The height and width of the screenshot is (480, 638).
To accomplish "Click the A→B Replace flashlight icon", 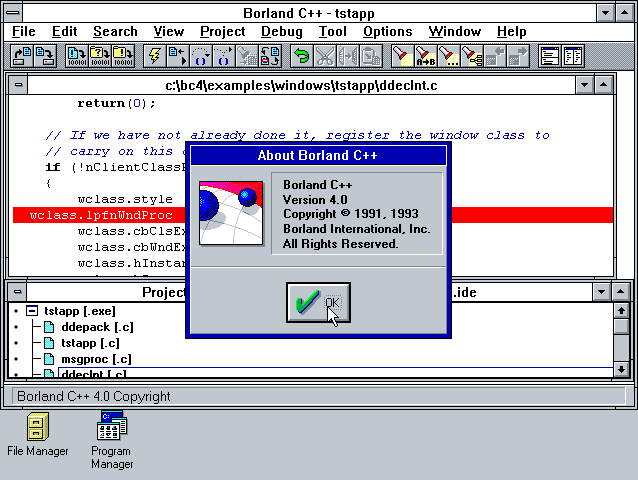I will (425, 55).
